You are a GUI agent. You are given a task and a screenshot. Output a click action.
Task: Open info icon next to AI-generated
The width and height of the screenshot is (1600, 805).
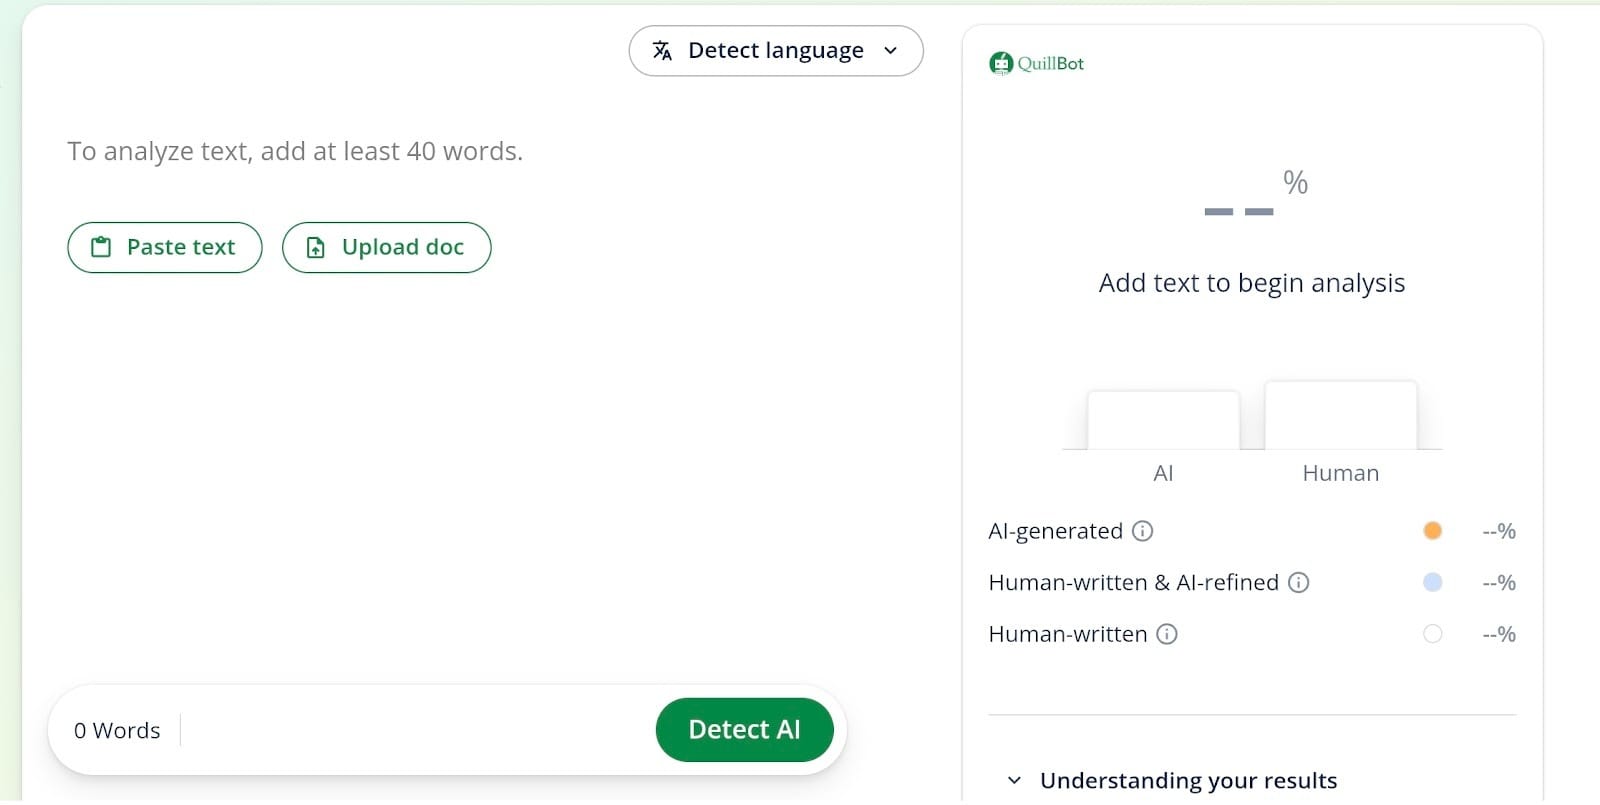[1142, 531]
